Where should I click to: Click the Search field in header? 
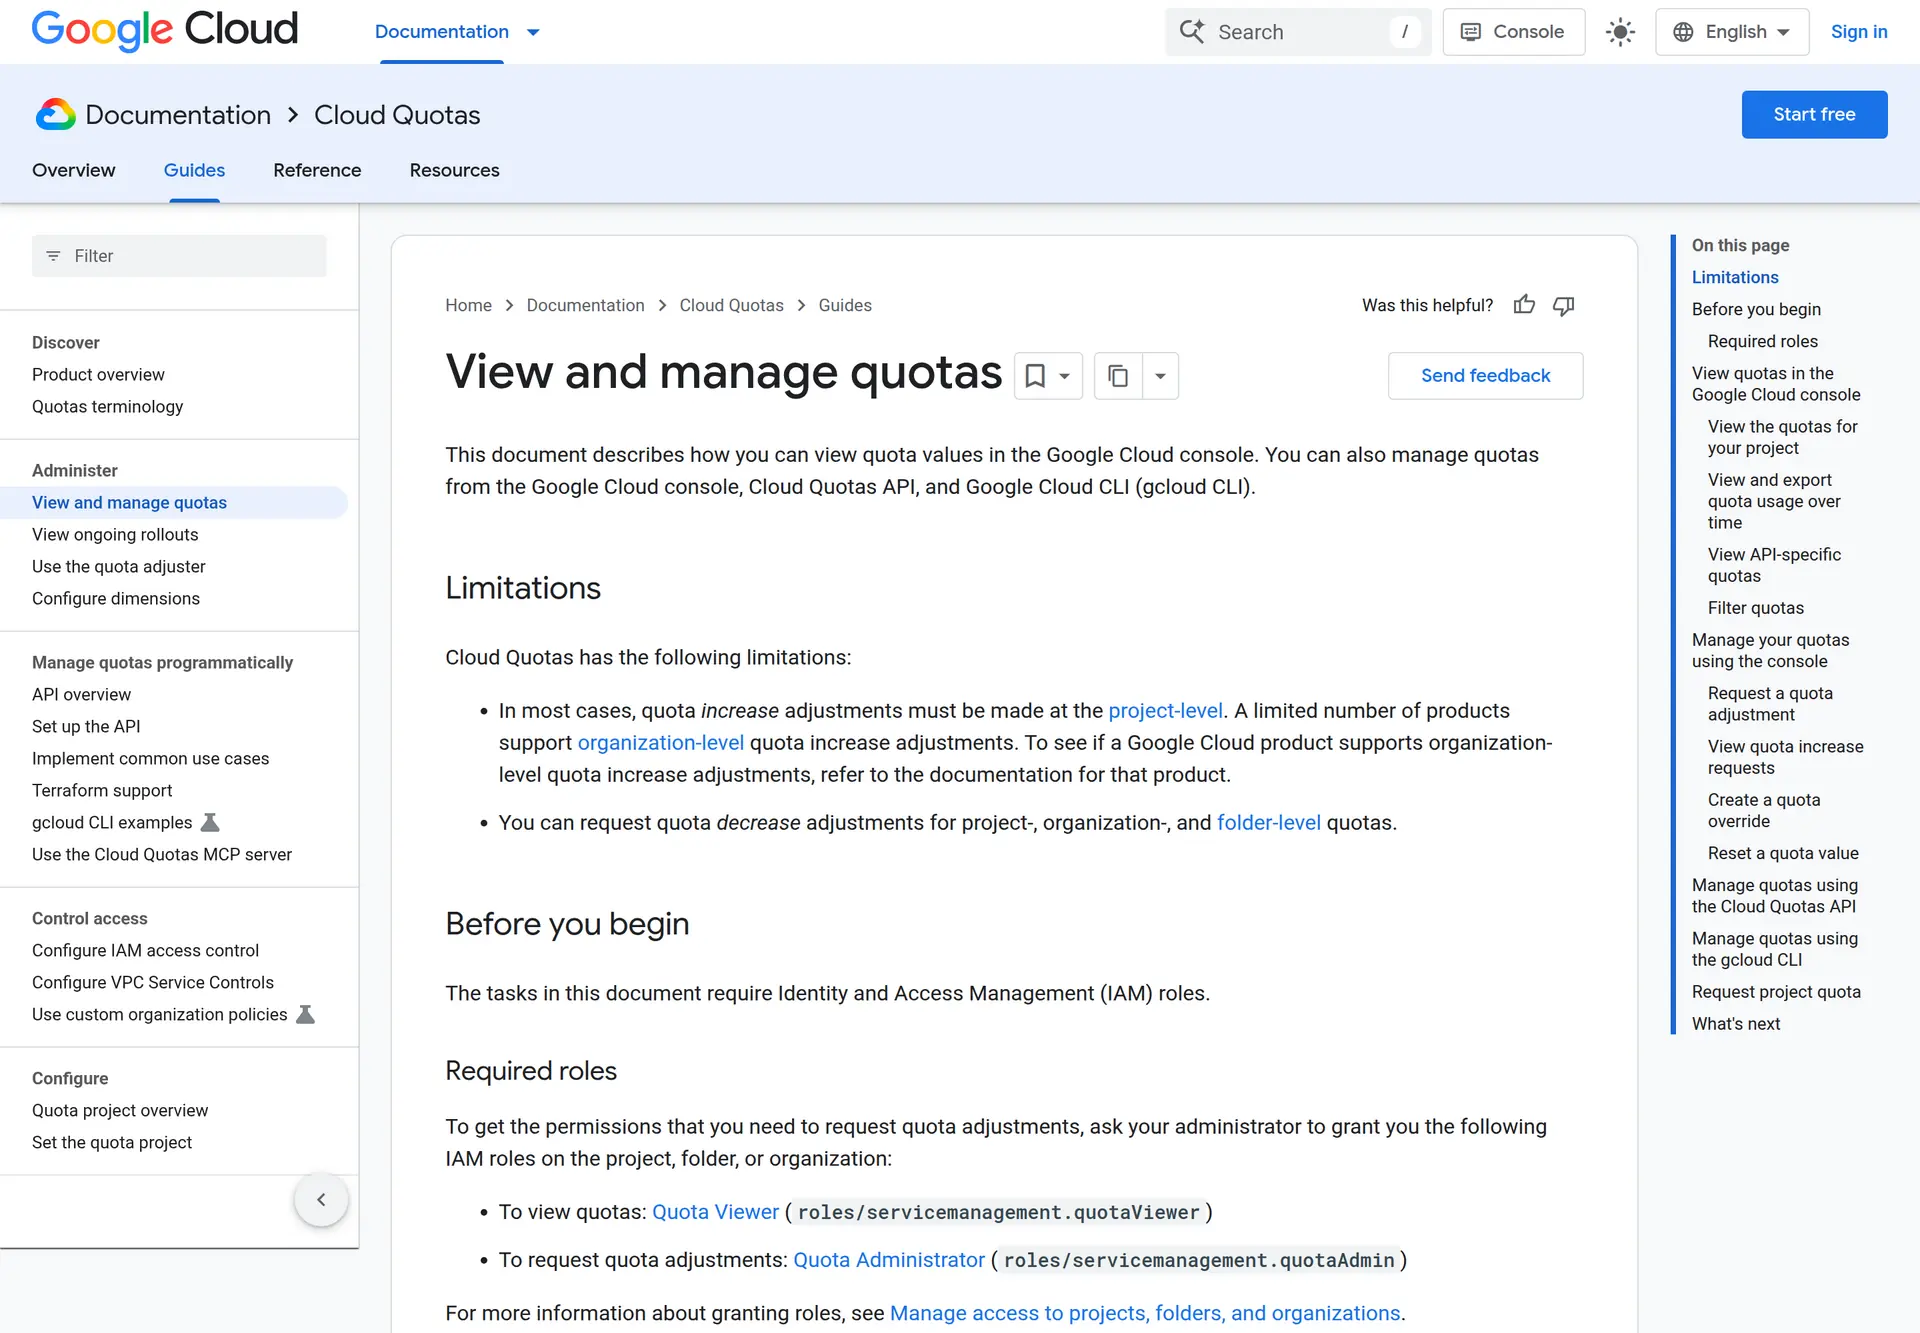click(1298, 32)
